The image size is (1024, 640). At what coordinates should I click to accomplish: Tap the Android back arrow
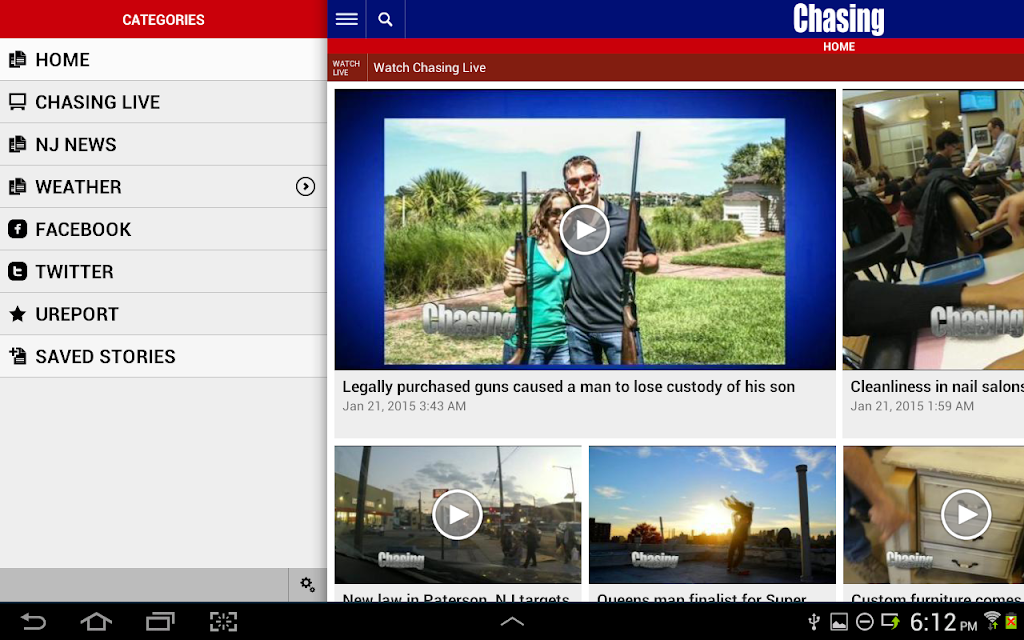tap(33, 621)
